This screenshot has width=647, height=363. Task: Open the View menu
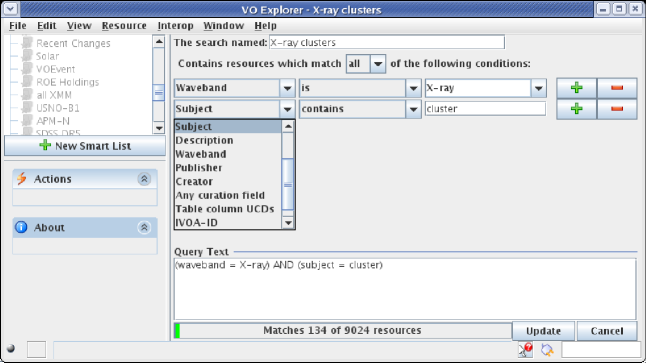coord(79,26)
